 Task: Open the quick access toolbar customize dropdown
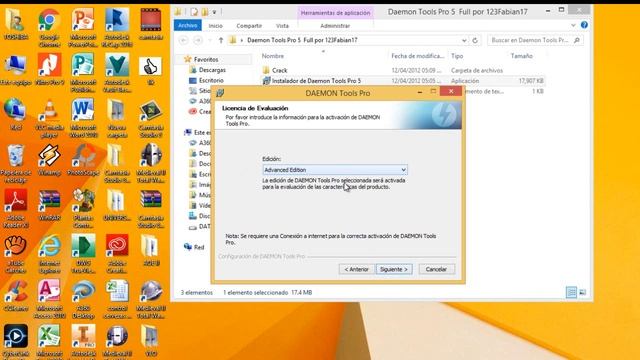coord(214,12)
